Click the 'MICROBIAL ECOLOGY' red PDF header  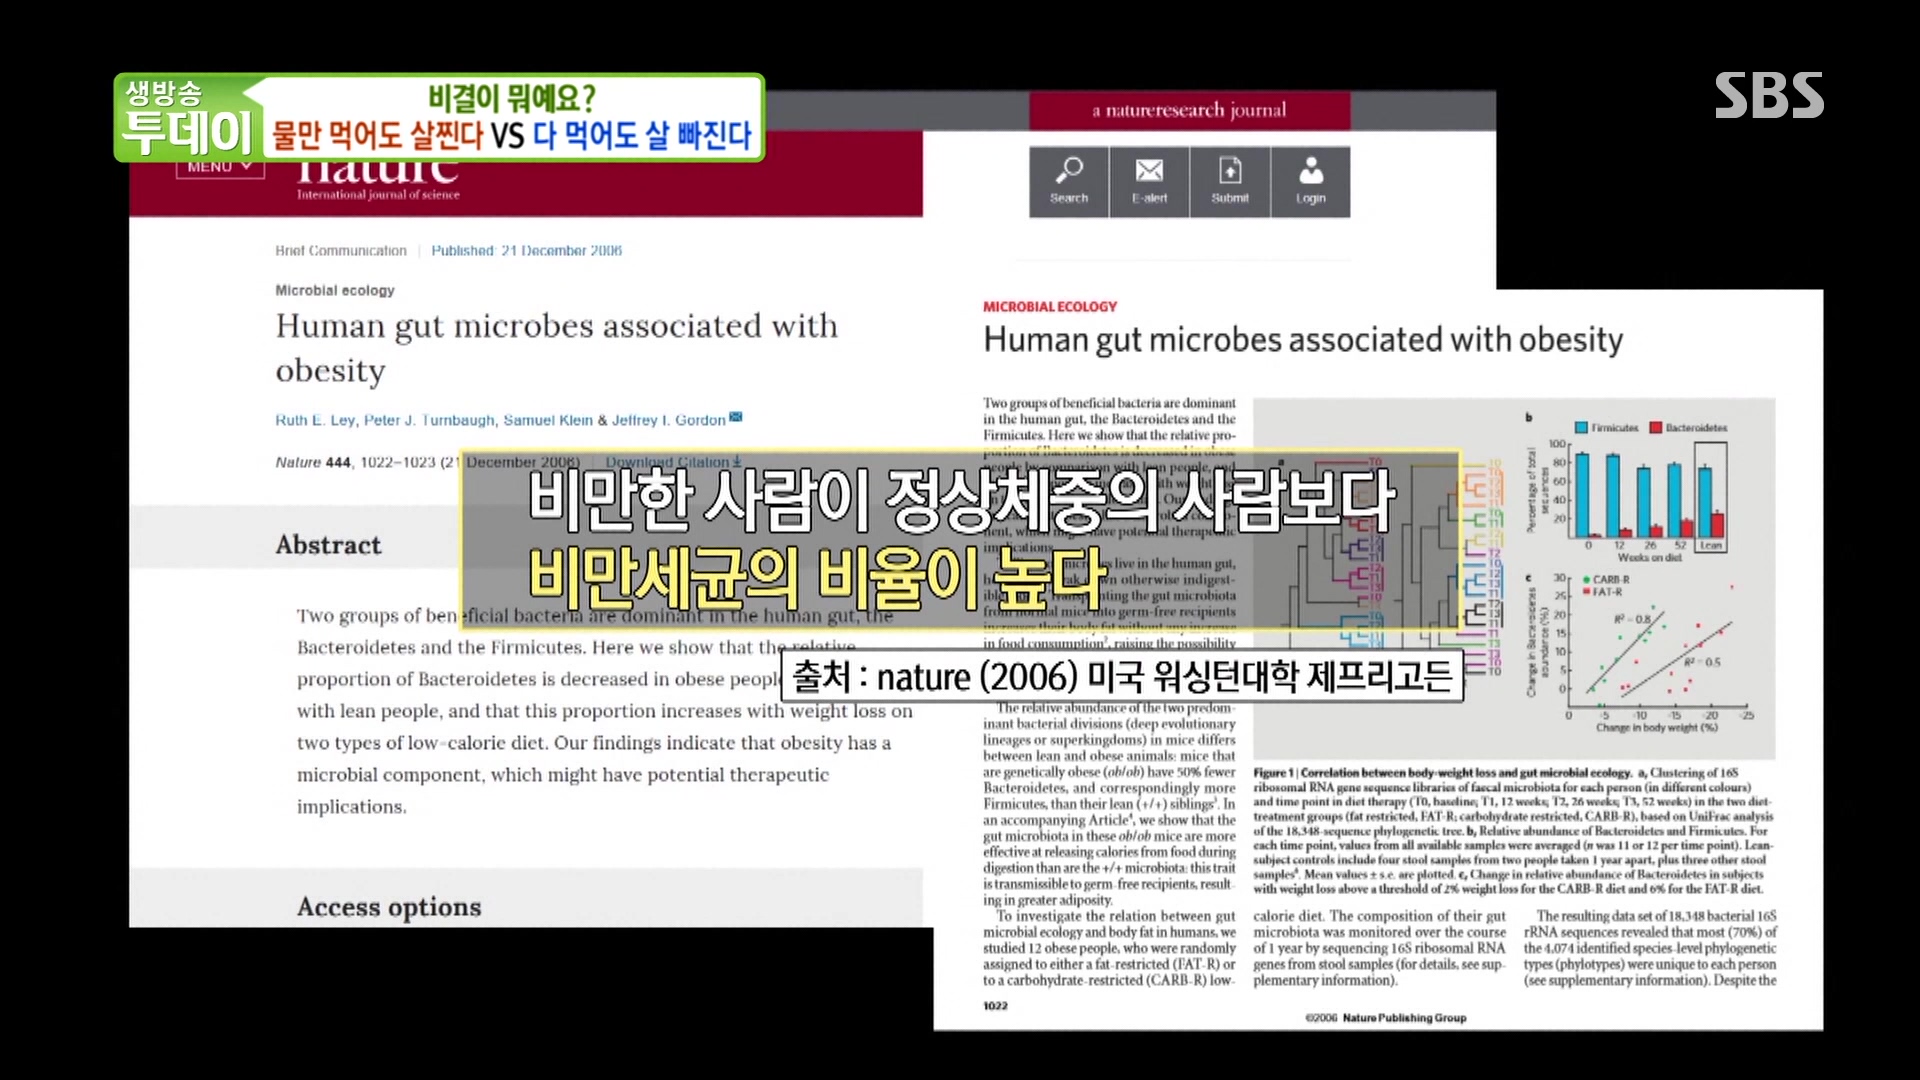[x=1050, y=307]
